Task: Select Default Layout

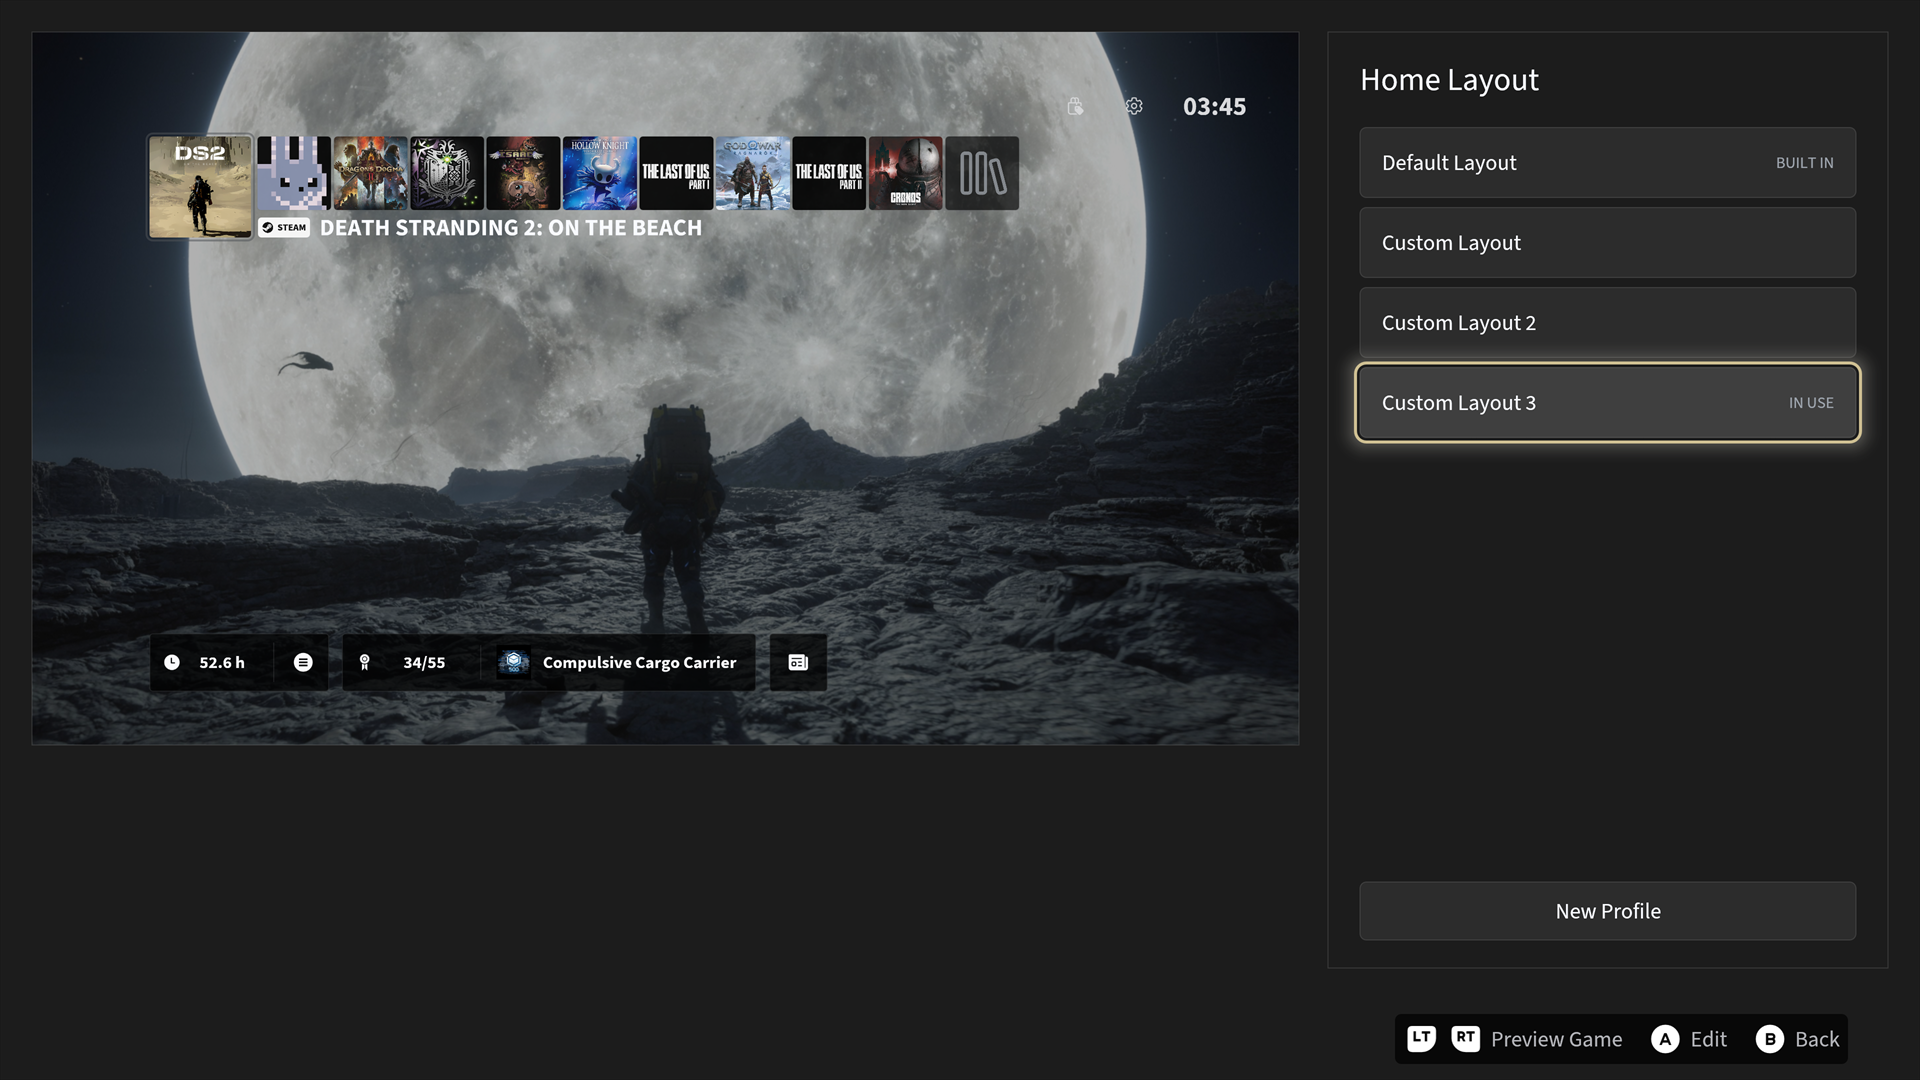Action: (x=1607, y=162)
